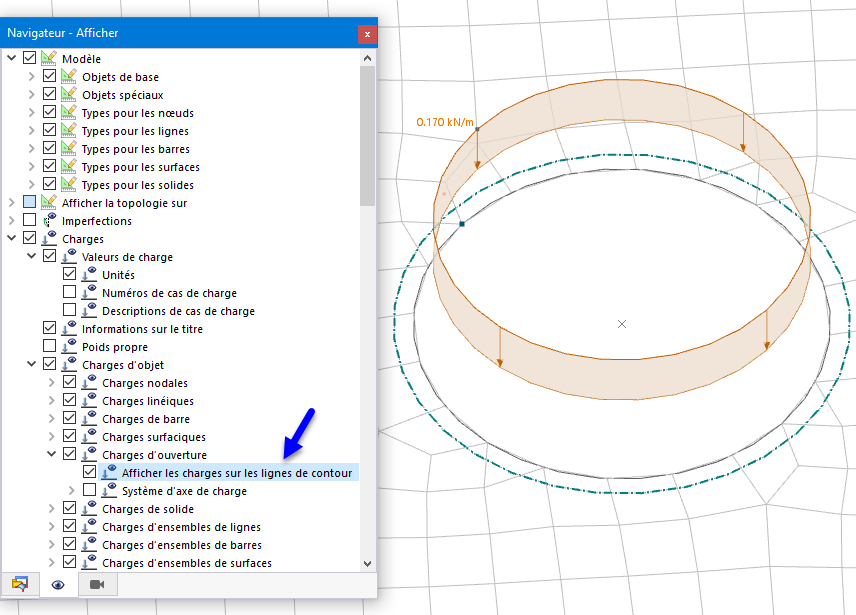Click the Types pour les surfaces icon
This screenshot has height=615, width=856.
[x=69, y=166]
